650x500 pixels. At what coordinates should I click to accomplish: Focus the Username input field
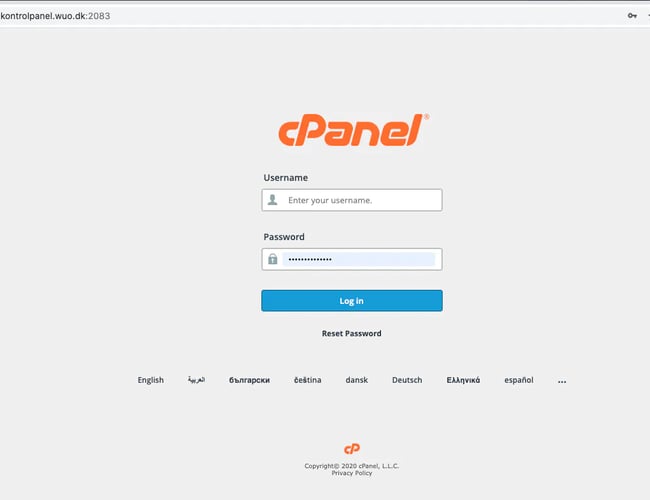(352, 200)
